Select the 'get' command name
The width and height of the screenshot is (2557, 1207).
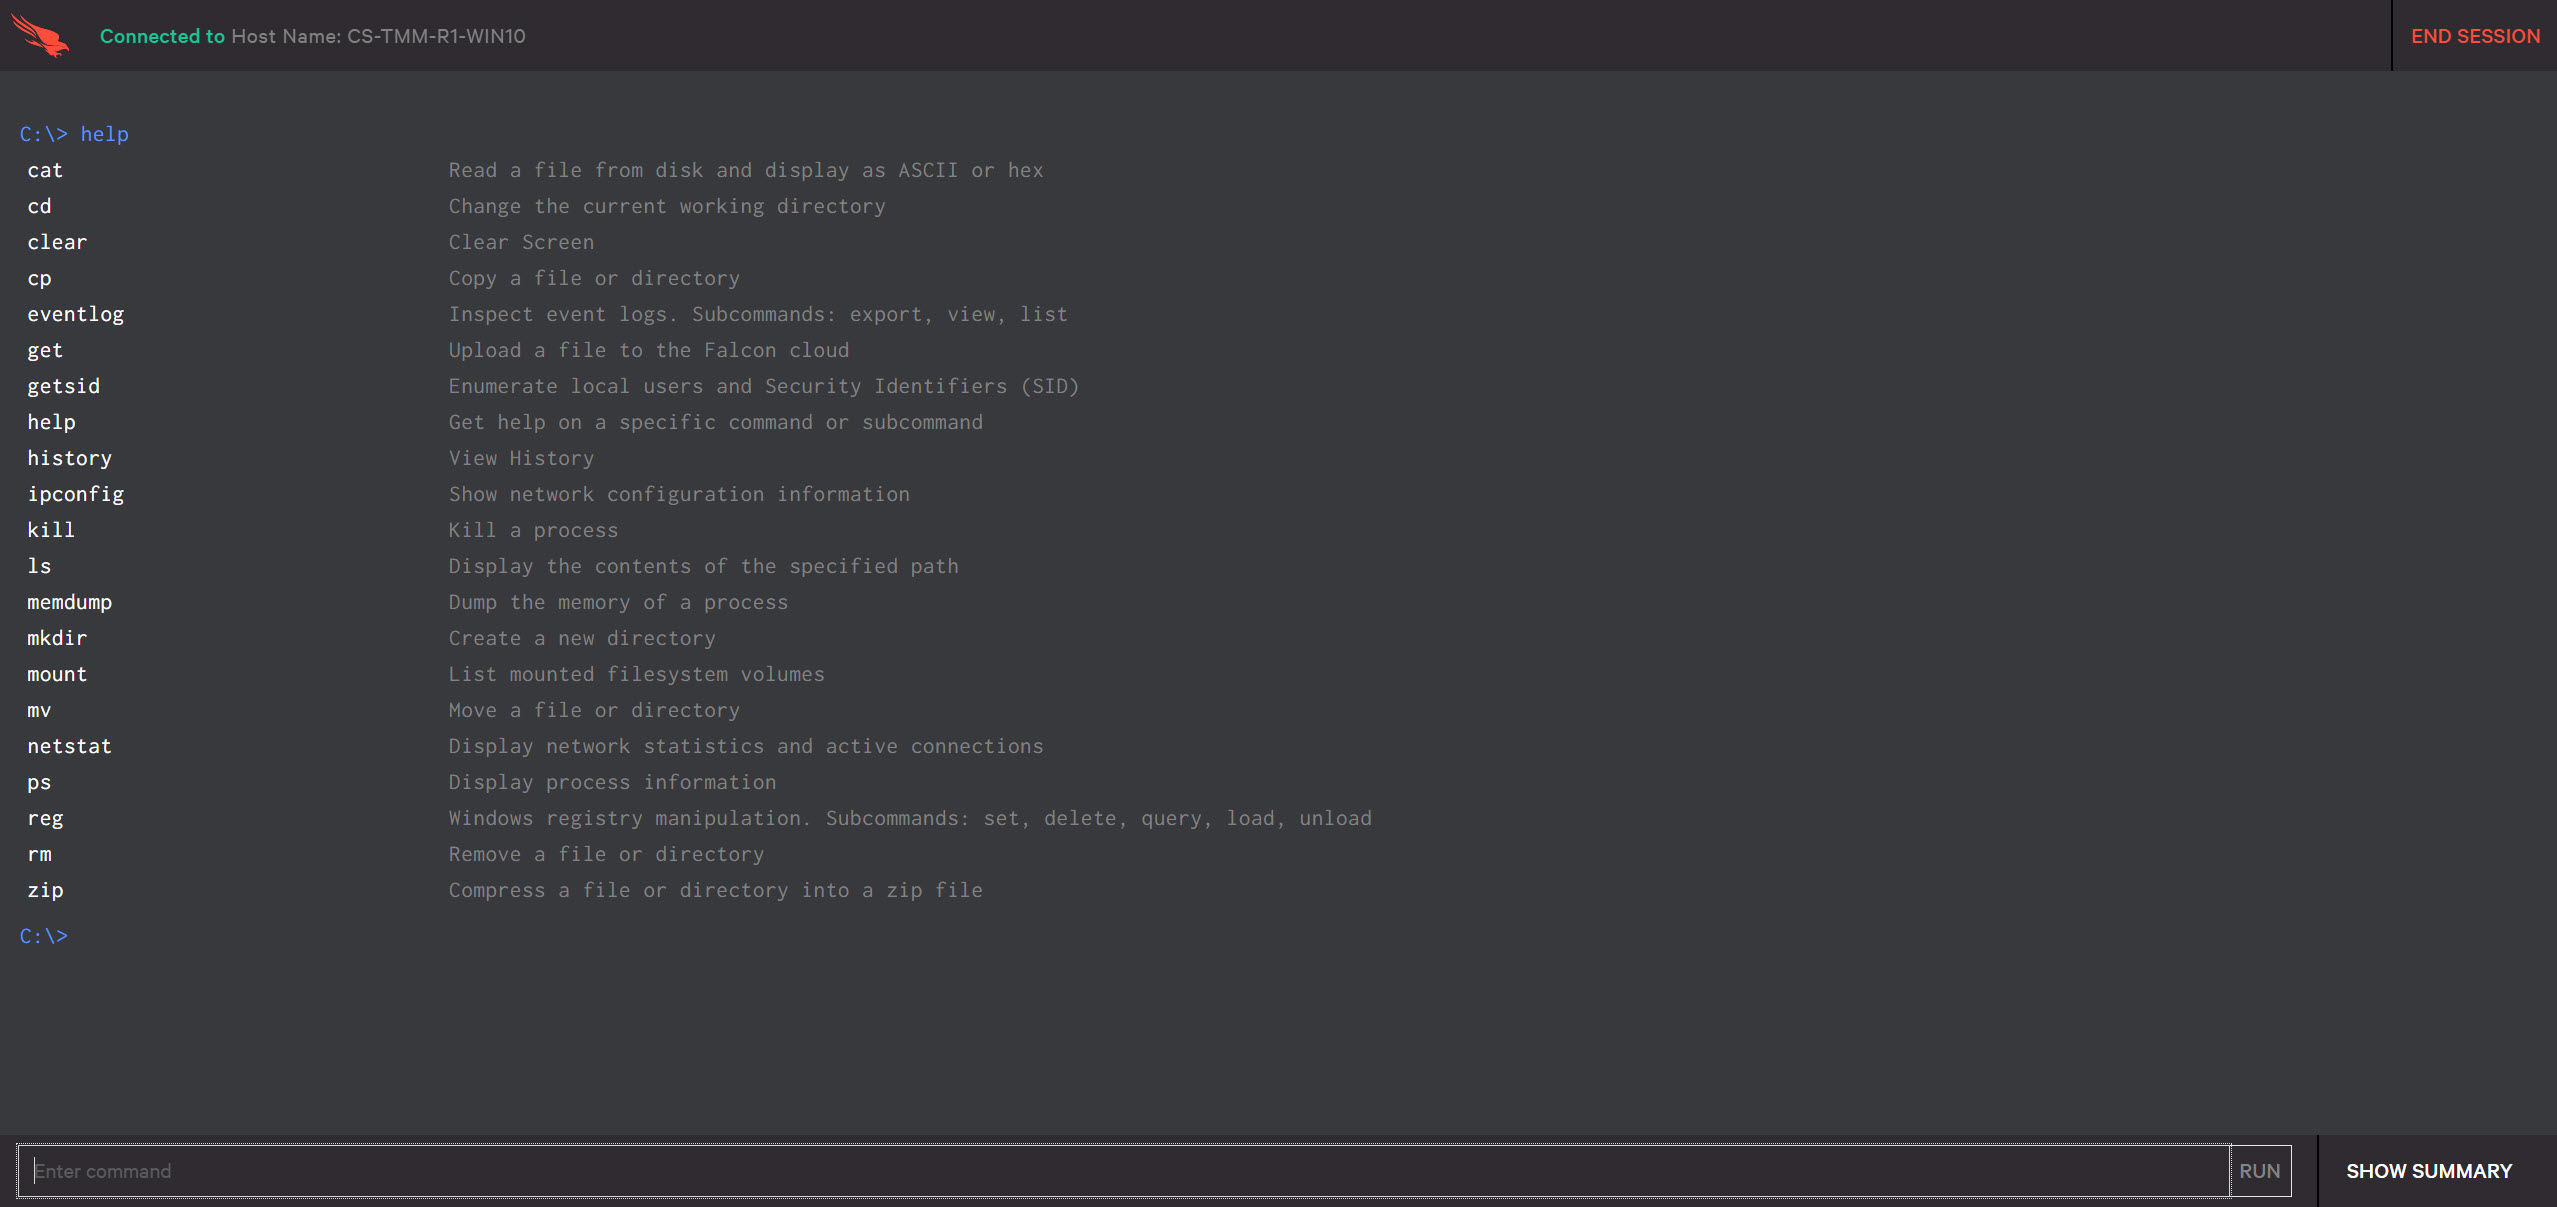coord(45,350)
